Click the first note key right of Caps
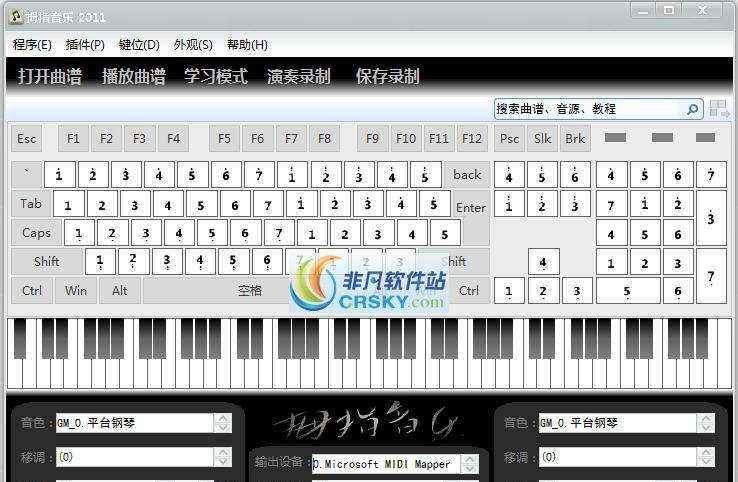 click(x=79, y=233)
